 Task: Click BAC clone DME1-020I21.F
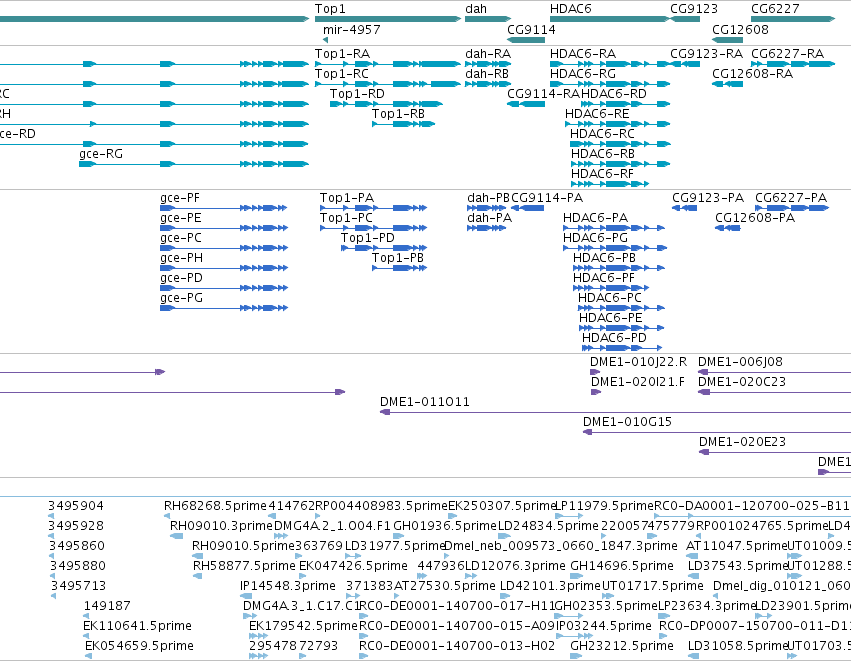(x=596, y=392)
